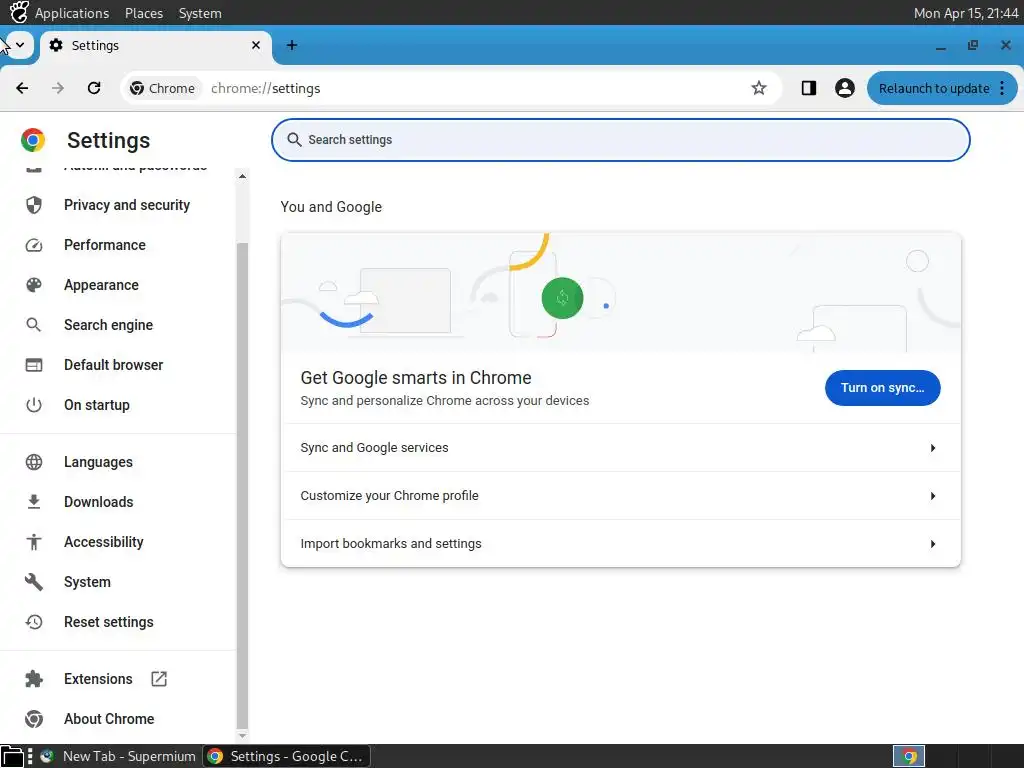The image size is (1024, 768).
Task: Open Performance settings section
Action: point(104,245)
